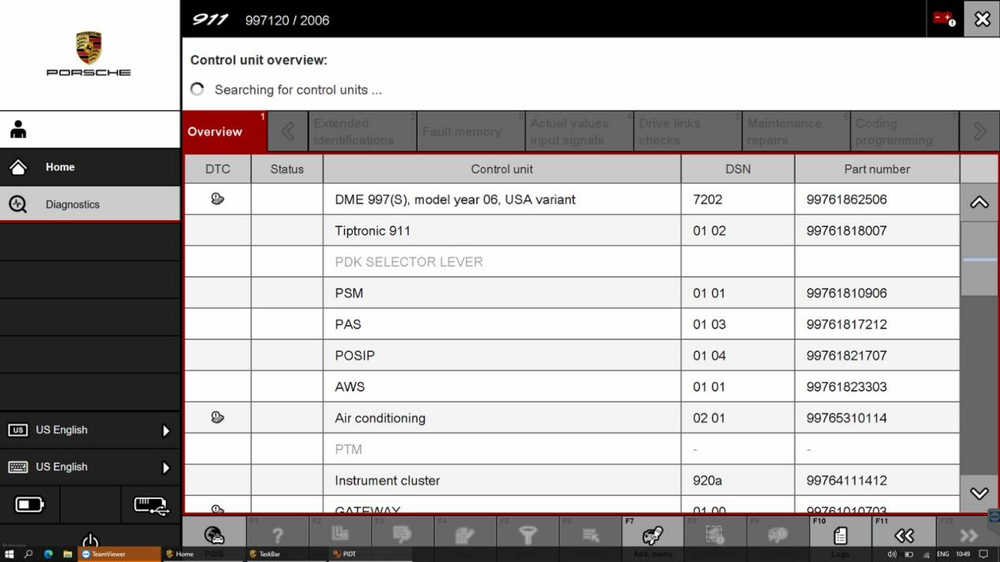Click the power icon in sidebar
This screenshot has height=562, width=1000.
point(90,541)
